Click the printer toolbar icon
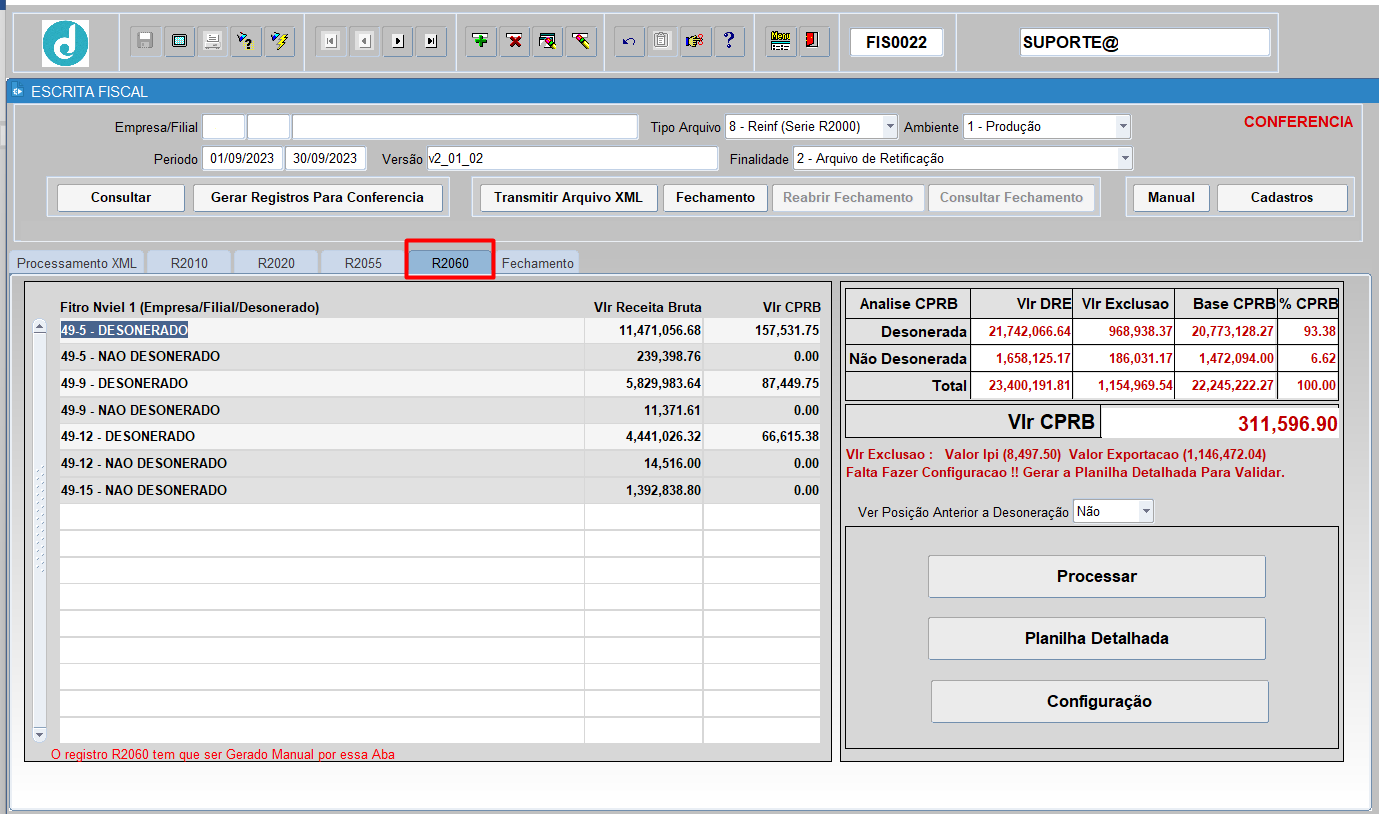 (x=212, y=42)
